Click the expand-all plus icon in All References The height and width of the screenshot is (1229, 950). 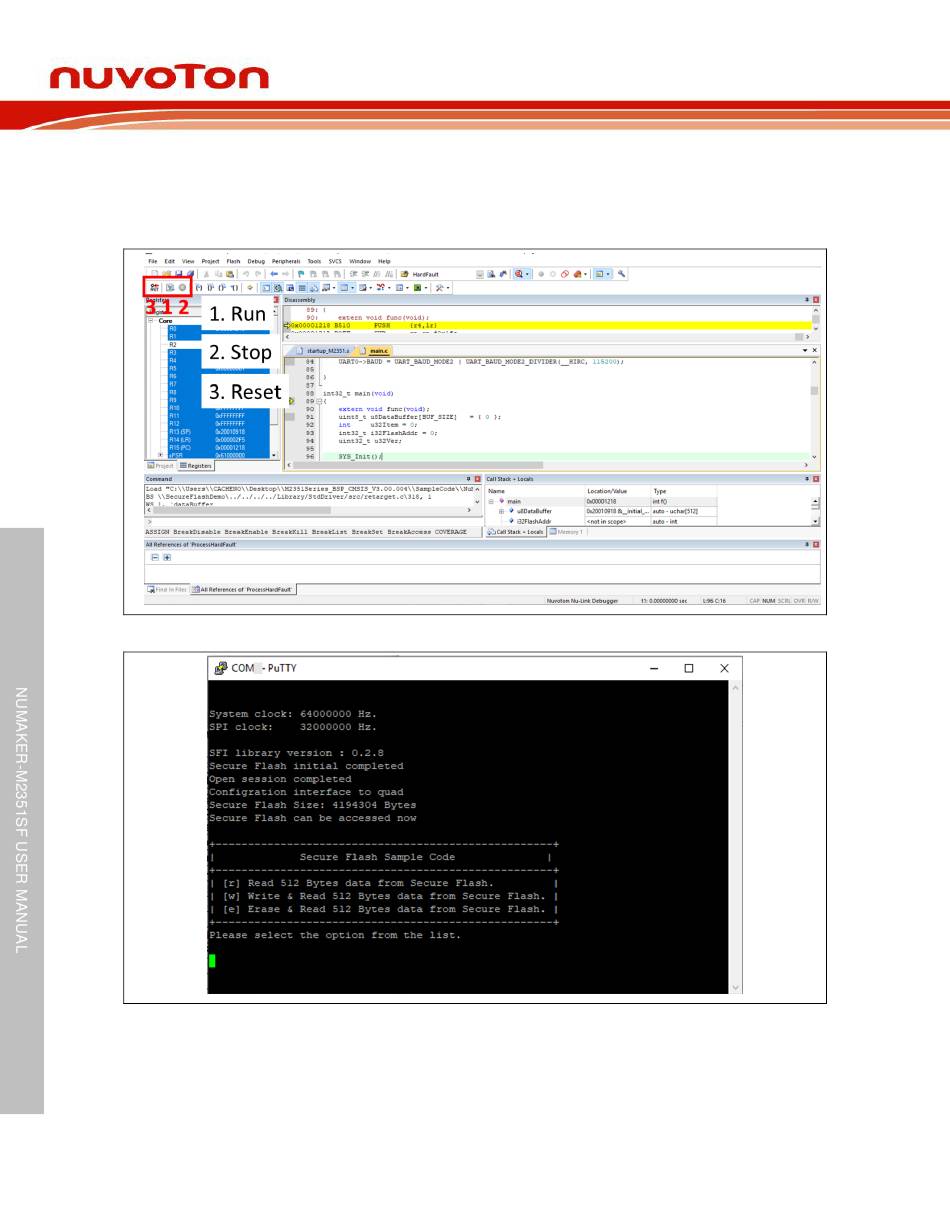[167, 557]
